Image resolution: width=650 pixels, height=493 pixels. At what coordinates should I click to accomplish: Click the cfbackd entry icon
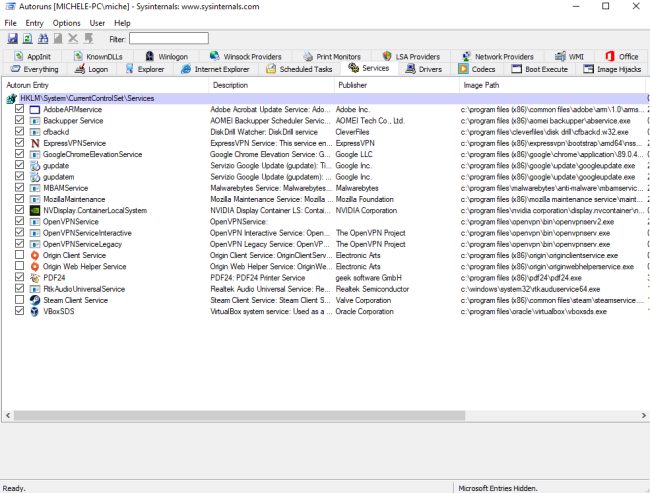coord(35,132)
